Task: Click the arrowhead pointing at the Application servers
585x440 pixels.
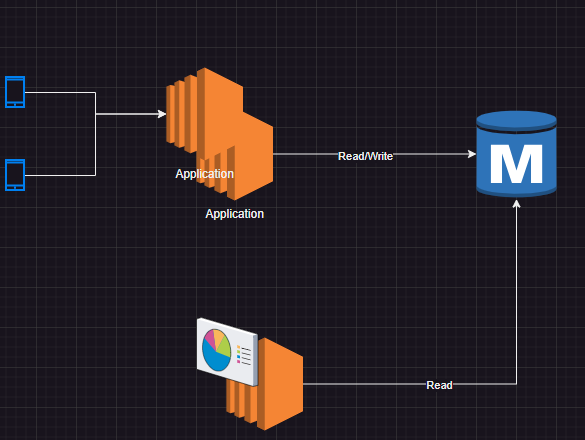Action: point(162,114)
